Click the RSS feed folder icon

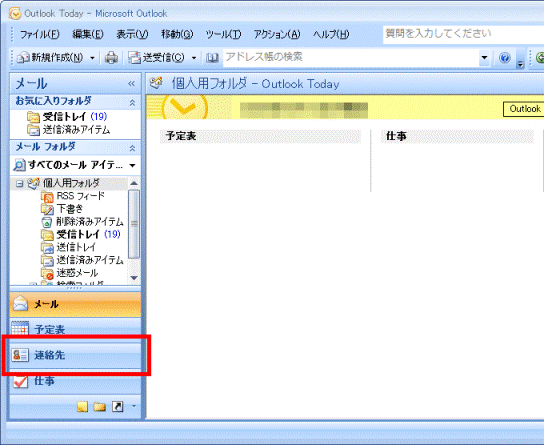click(x=47, y=197)
